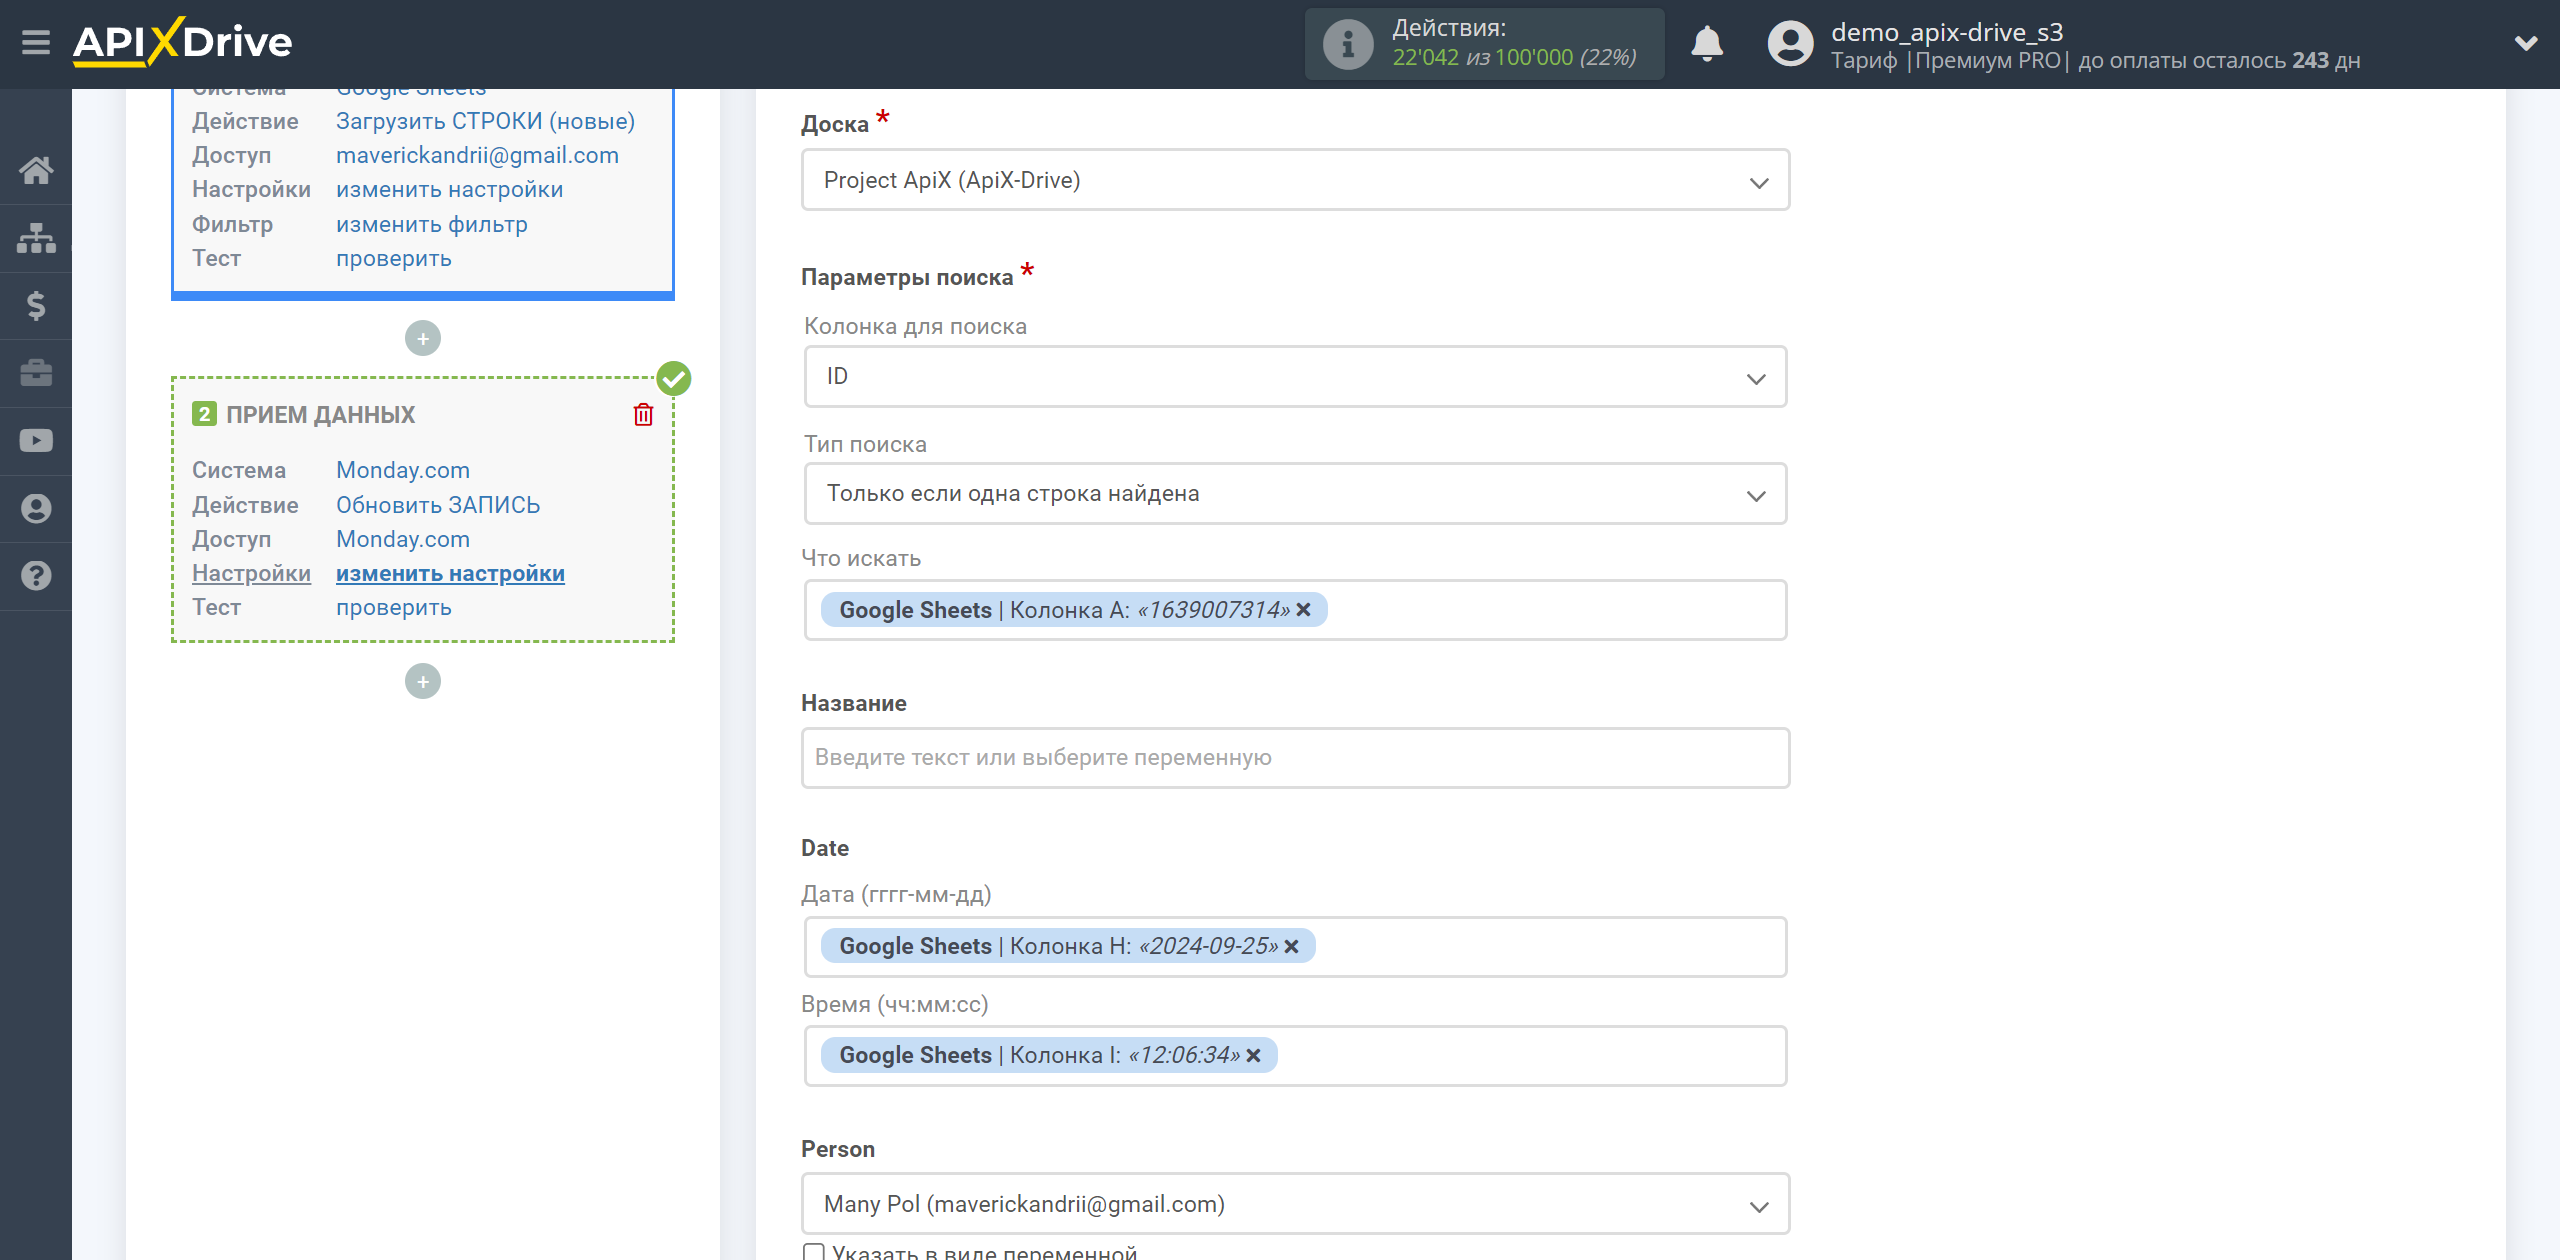Viewport: 2560px width, 1260px height.
Task: Open the help question mark icon
Action: tap(36, 576)
